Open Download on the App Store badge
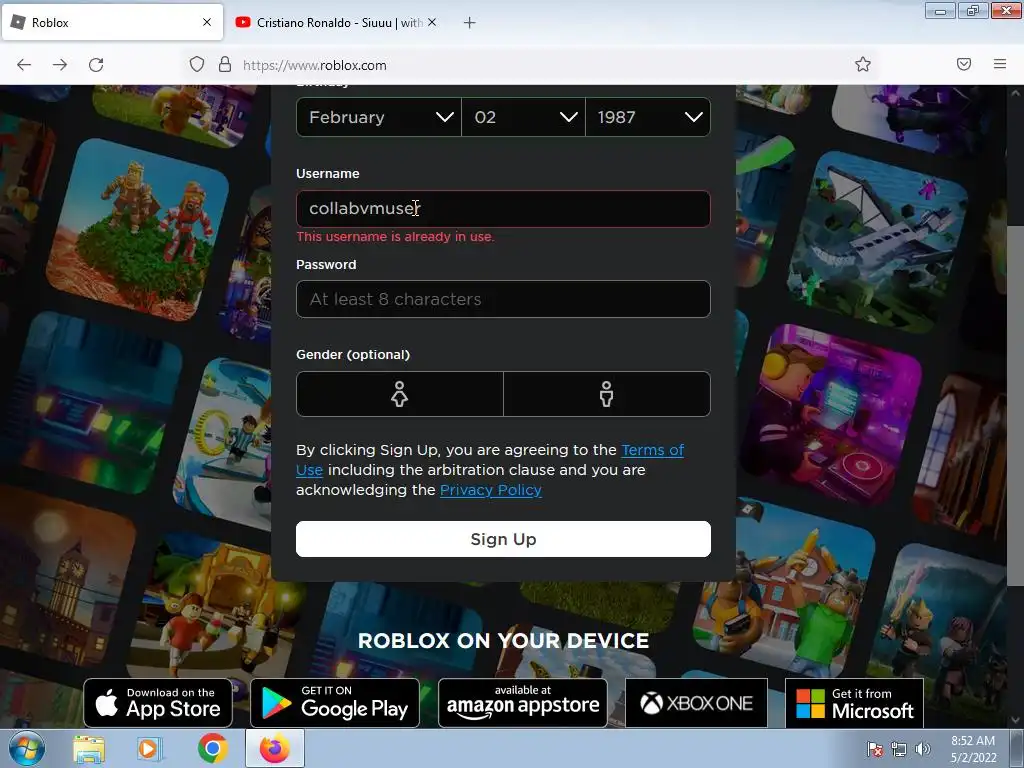This screenshot has height=768, width=1024. click(158, 703)
